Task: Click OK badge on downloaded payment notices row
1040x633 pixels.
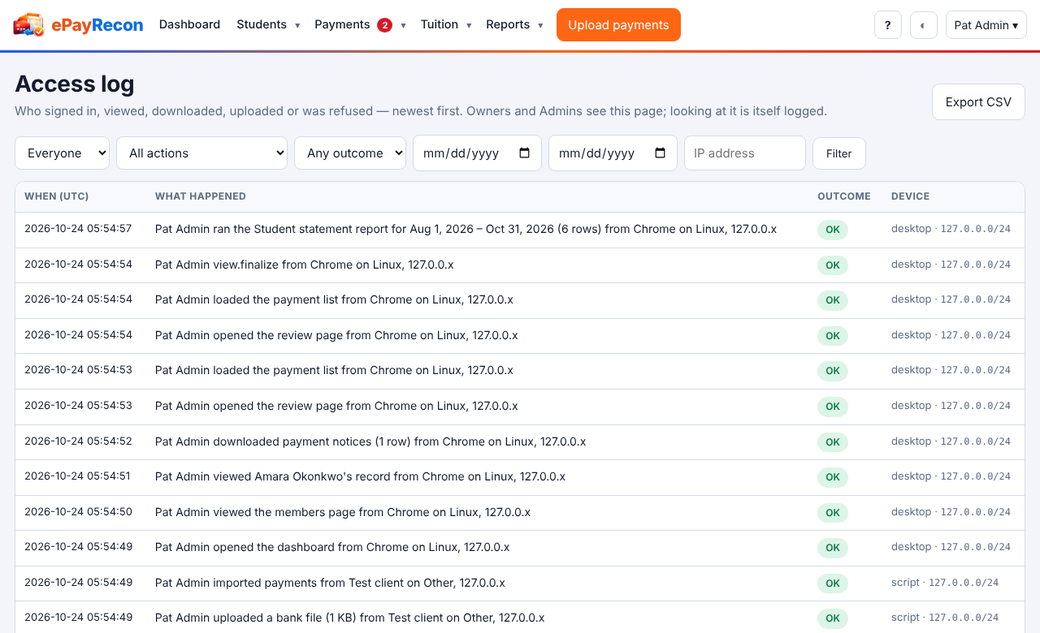Action: 832,442
